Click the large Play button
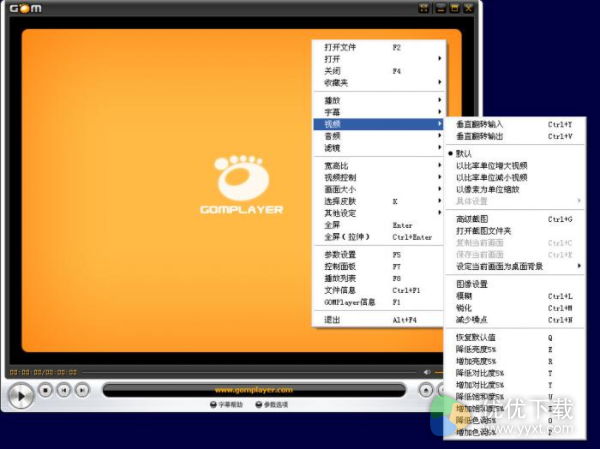This screenshot has width=600, height=450. pos(21,396)
